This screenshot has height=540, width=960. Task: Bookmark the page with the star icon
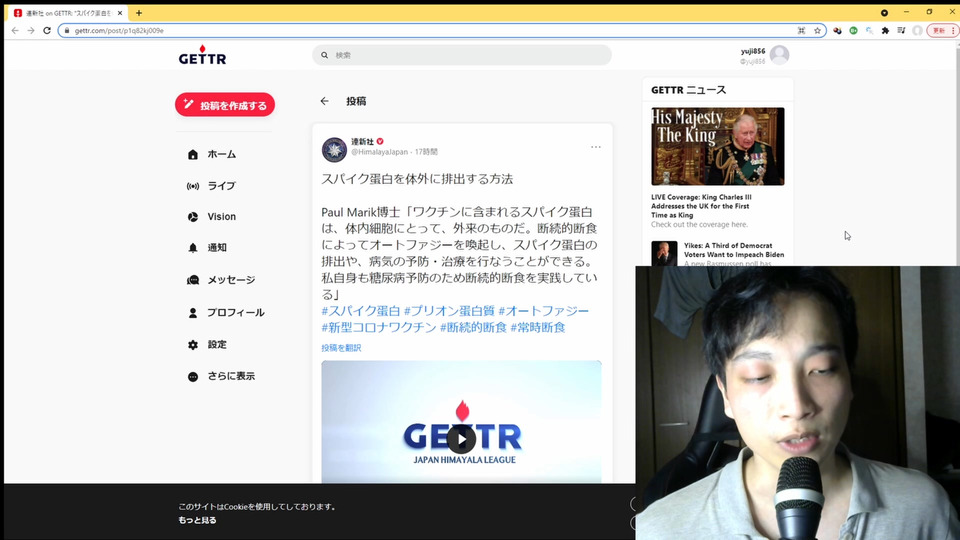pyautogui.click(x=817, y=31)
